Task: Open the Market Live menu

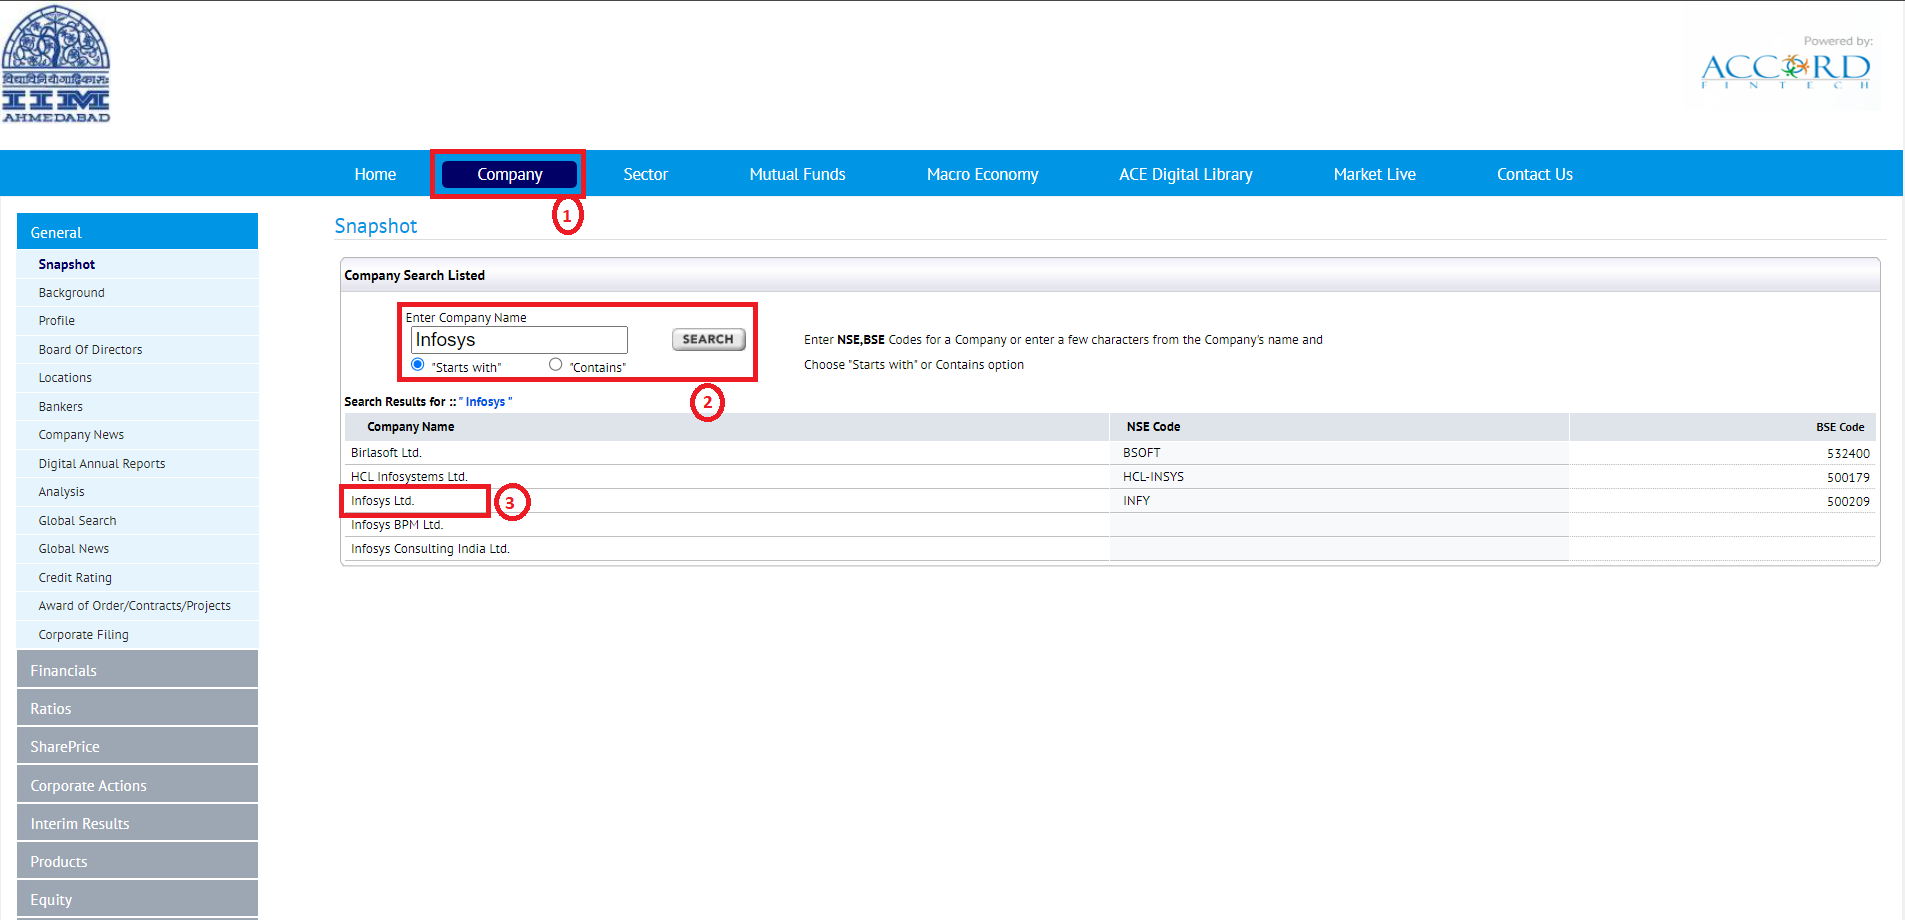Action: pyautogui.click(x=1374, y=174)
